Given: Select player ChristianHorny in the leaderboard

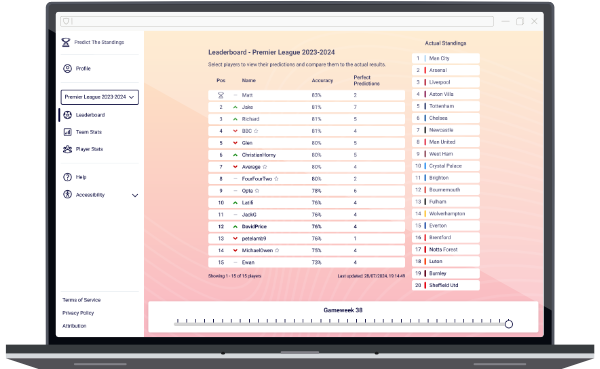Looking at the screenshot, I should tap(307, 155).
